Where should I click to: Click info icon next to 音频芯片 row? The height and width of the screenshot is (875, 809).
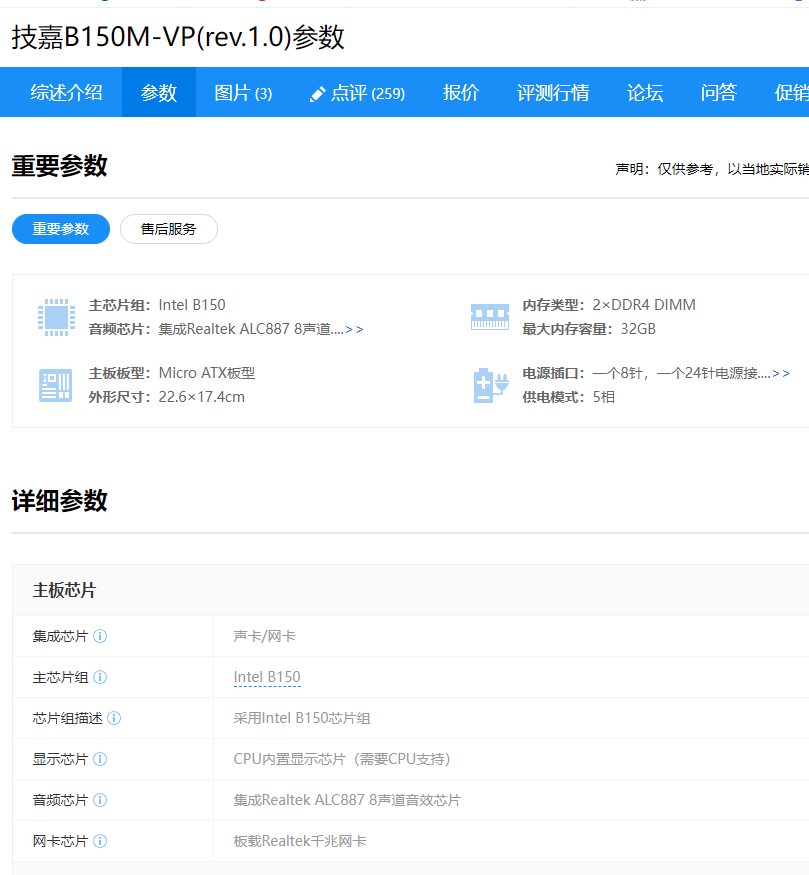(x=100, y=800)
